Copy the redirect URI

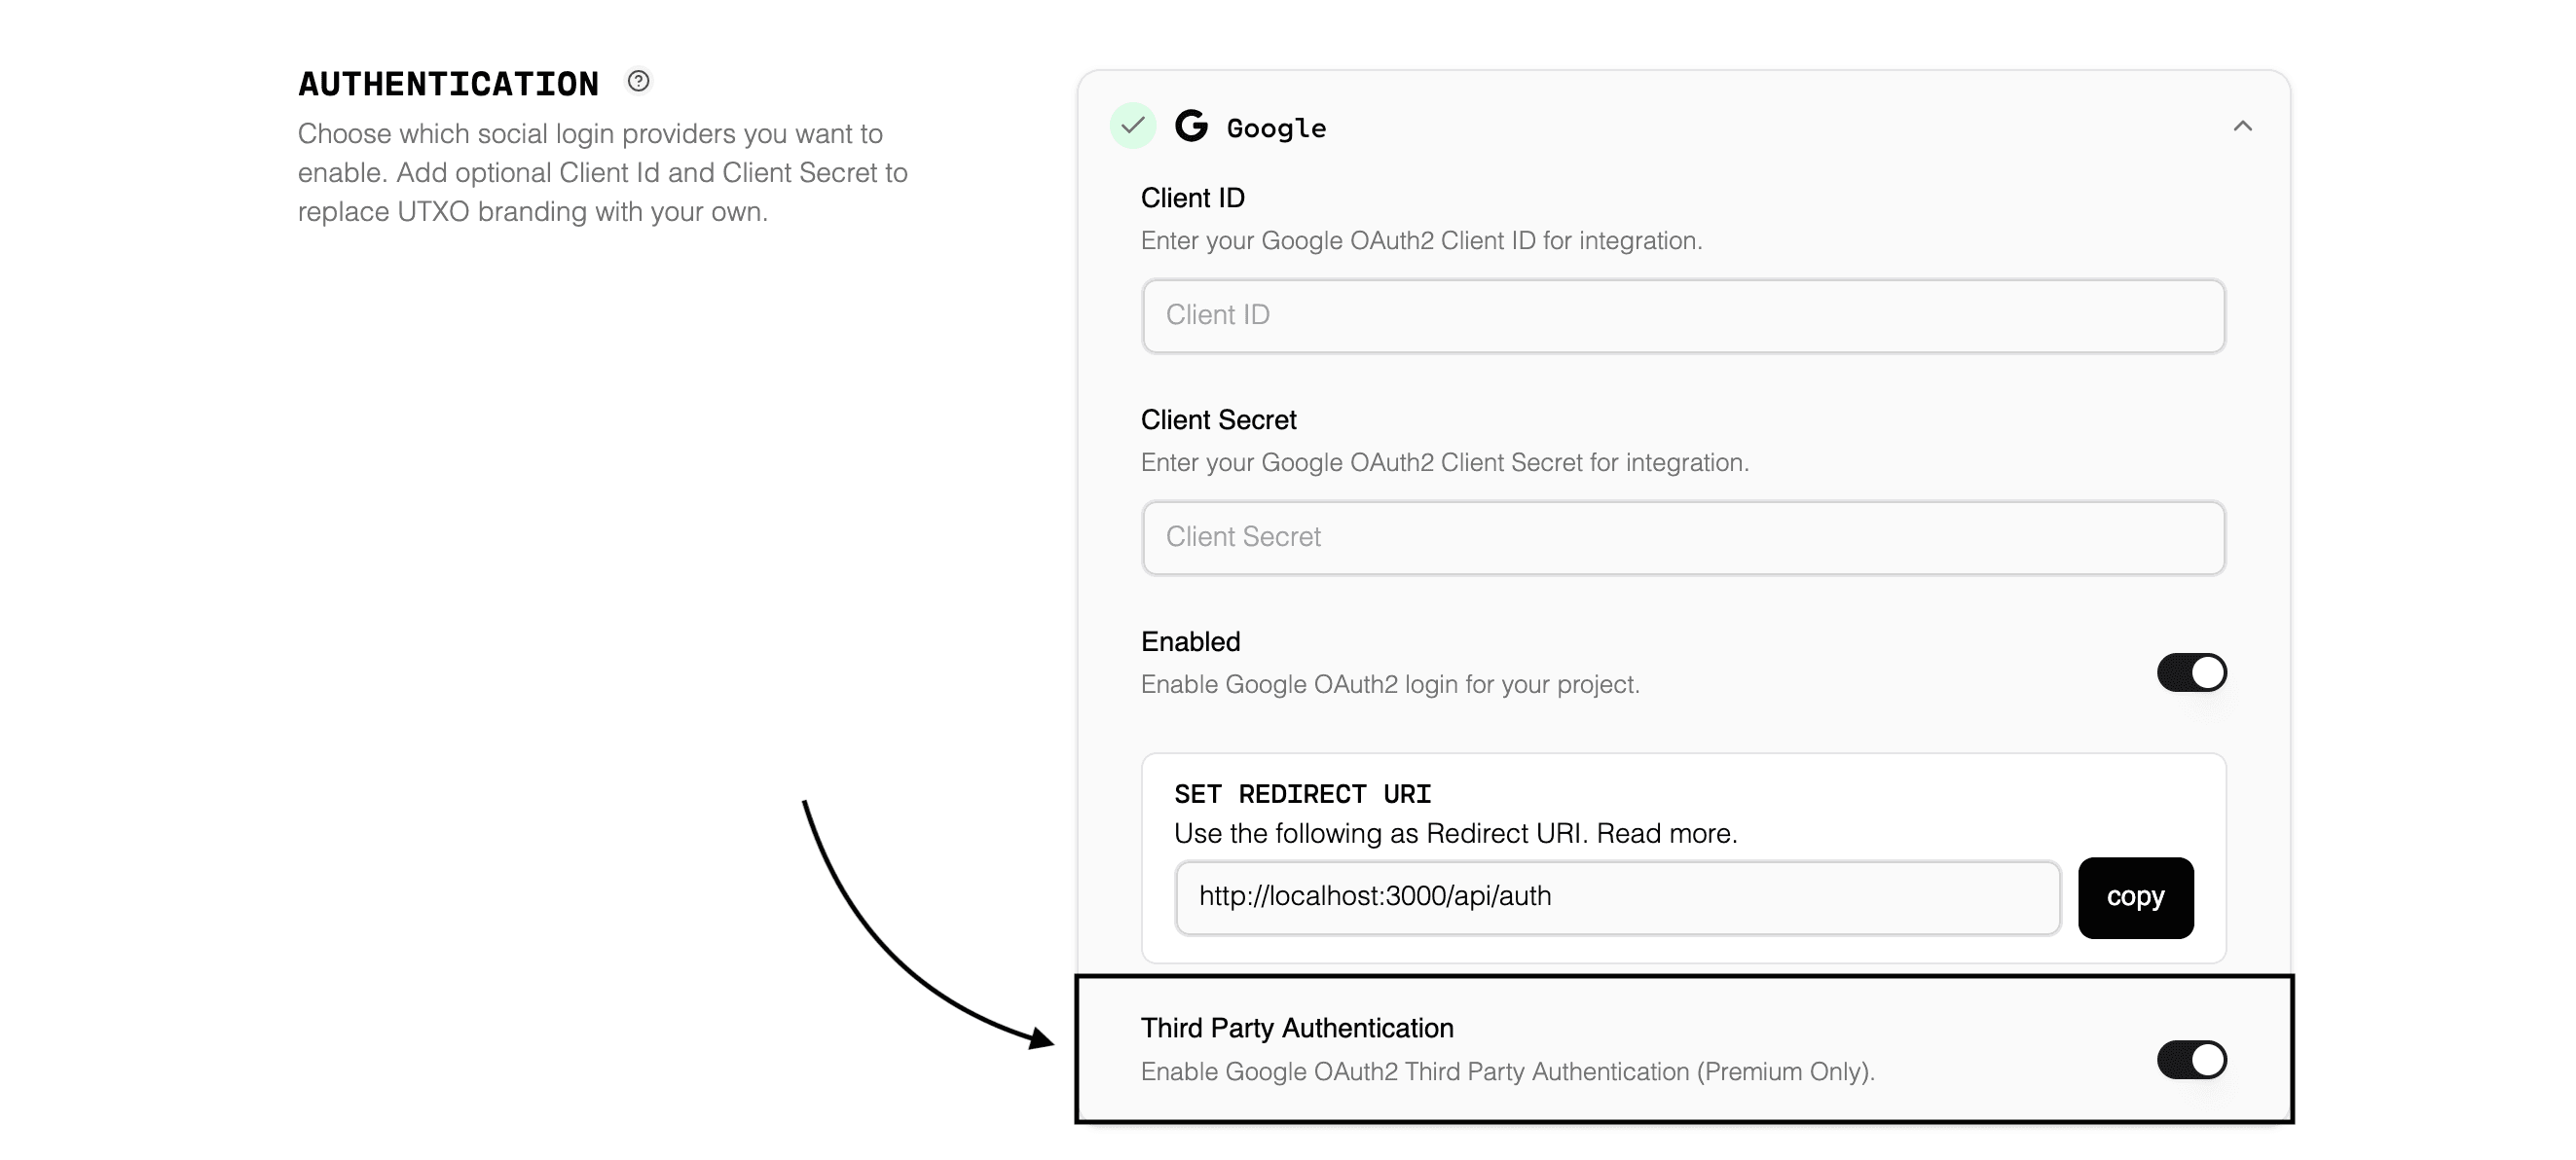pyautogui.click(x=2135, y=897)
